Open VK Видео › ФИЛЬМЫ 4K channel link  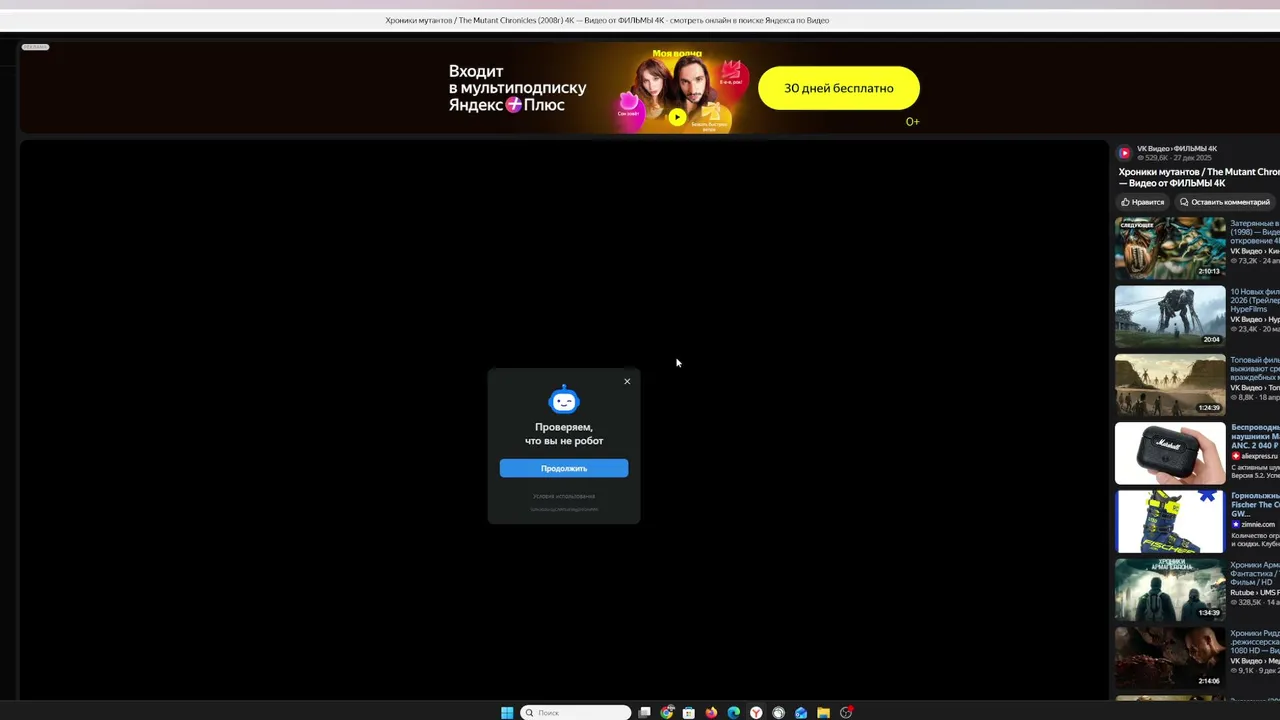click(1177, 149)
